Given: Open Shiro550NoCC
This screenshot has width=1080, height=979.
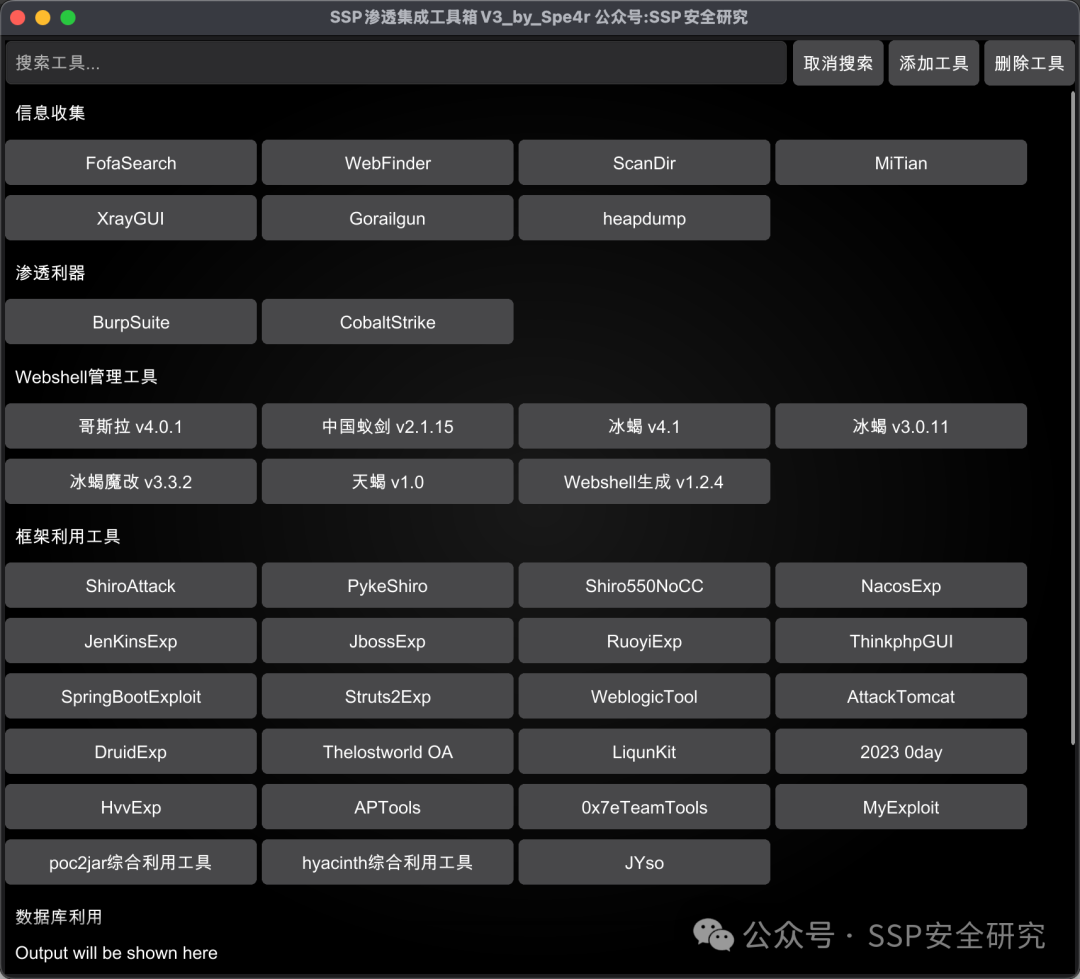Looking at the screenshot, I should [644, 586].
